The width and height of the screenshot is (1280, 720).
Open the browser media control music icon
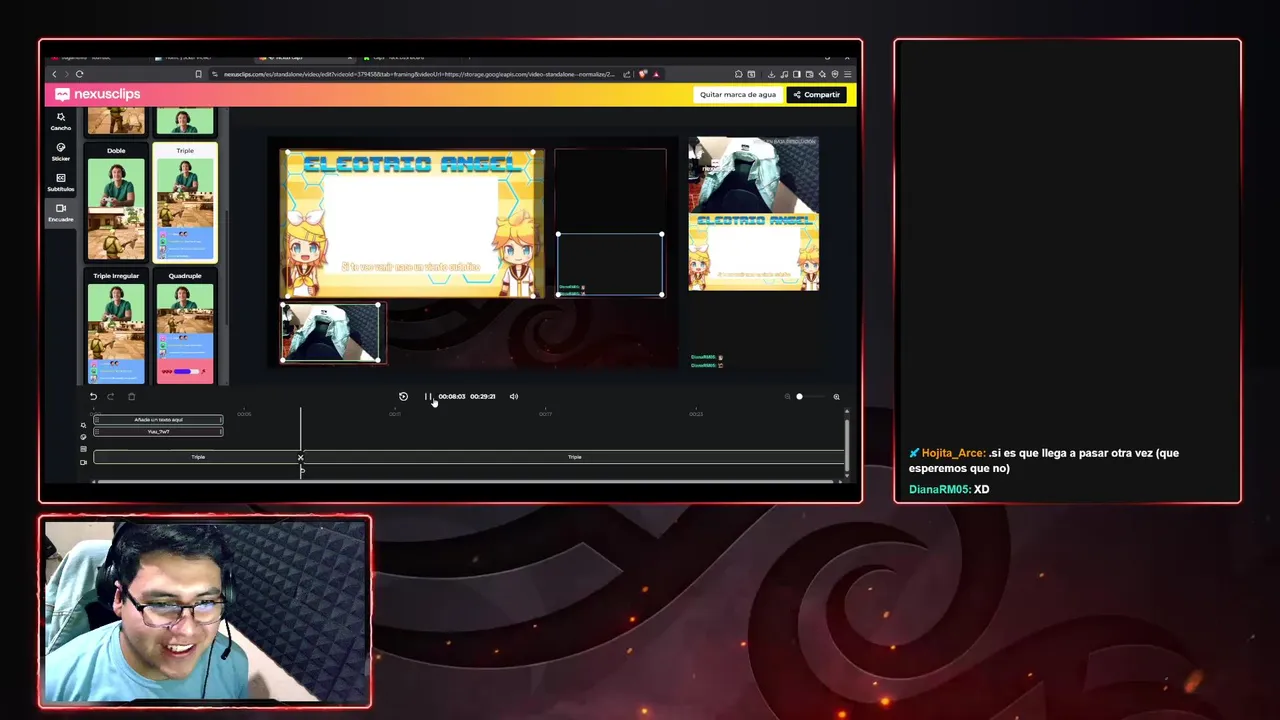784,74
